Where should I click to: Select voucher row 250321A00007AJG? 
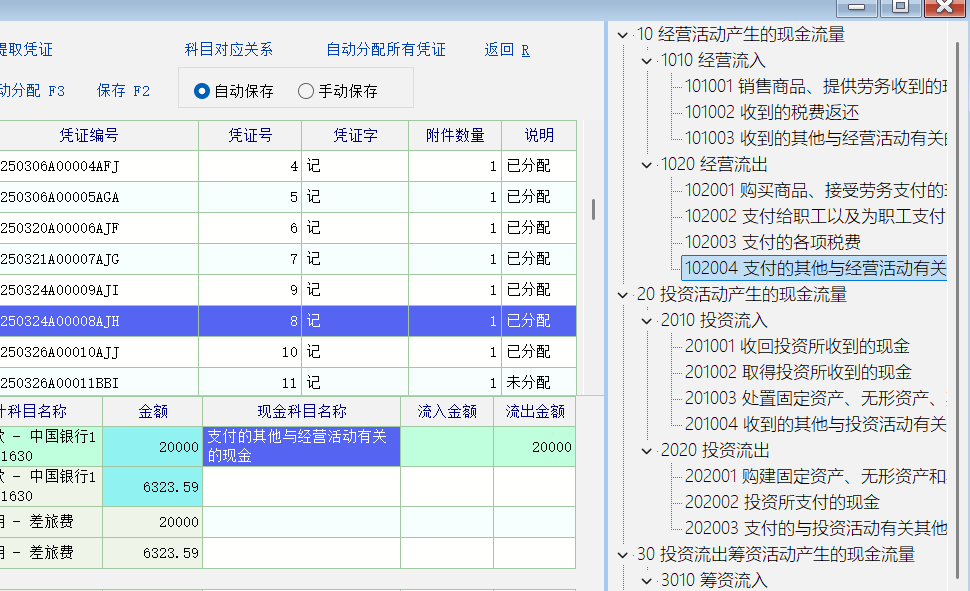click(288, 259)
